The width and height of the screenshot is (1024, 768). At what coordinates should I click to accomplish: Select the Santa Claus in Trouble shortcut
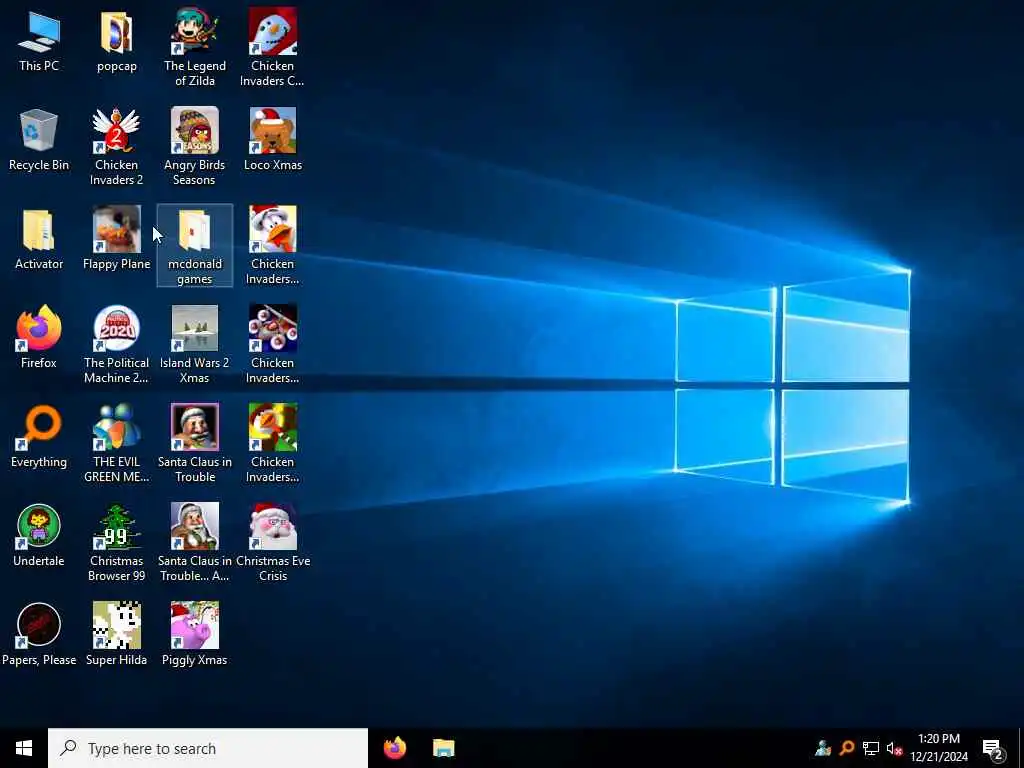point(195,443)
